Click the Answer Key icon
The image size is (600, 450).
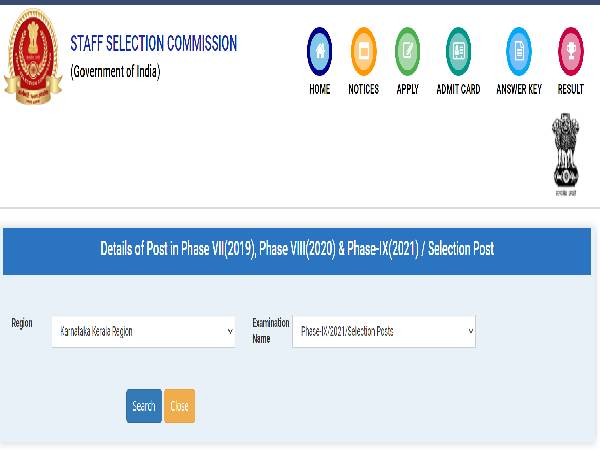(518, 51)
